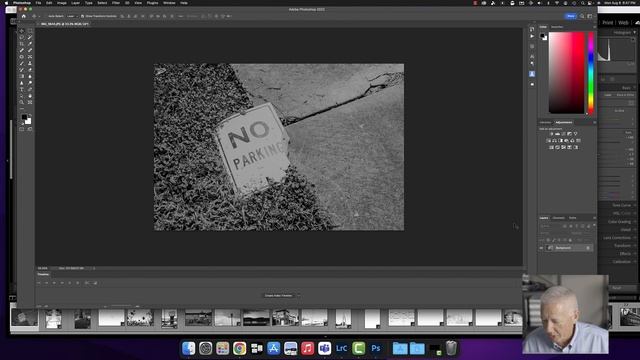Open the Photoshop search magnifier icon
Screen dimensions: 640x360
point(582,16)
